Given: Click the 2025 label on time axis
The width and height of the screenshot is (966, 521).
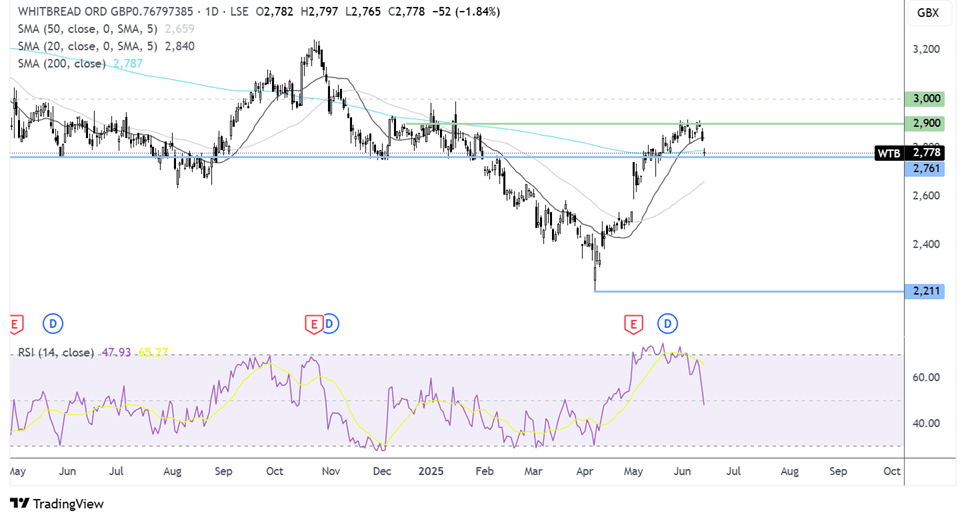Looking at the screenshot, I should pos(431,471).
